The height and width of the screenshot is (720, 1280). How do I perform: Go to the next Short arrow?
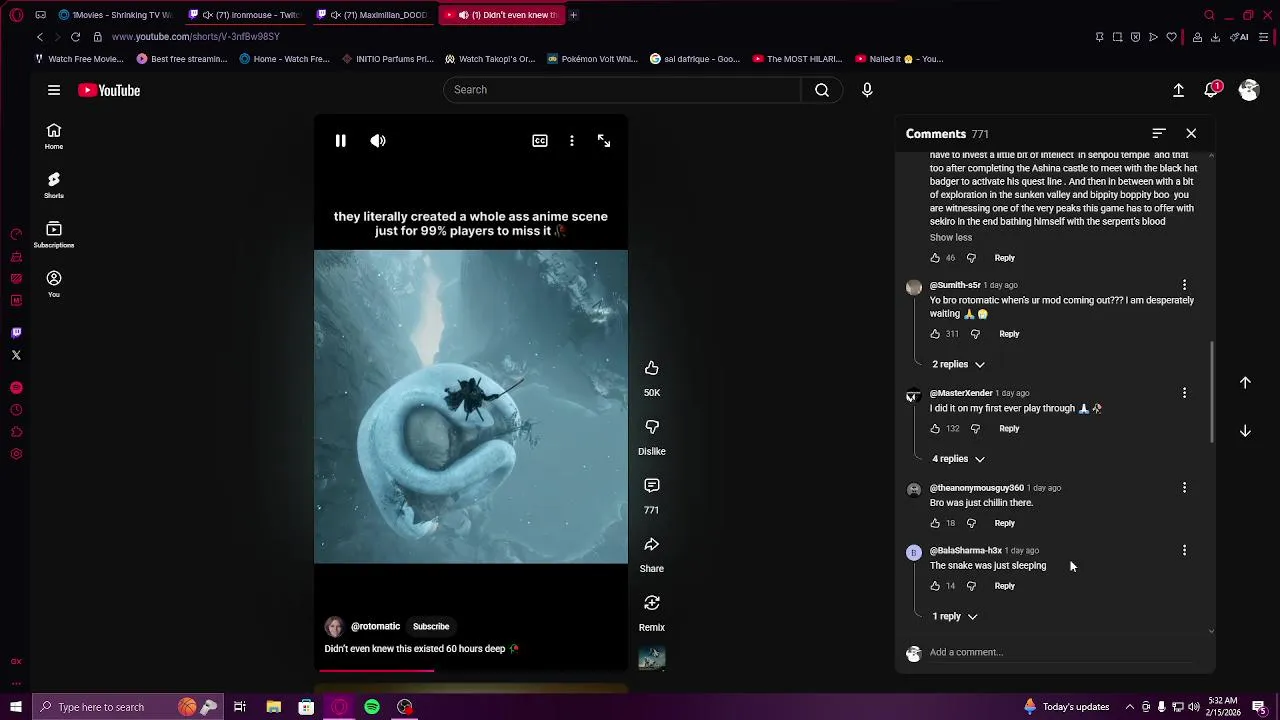click(x=1245, y=431)
